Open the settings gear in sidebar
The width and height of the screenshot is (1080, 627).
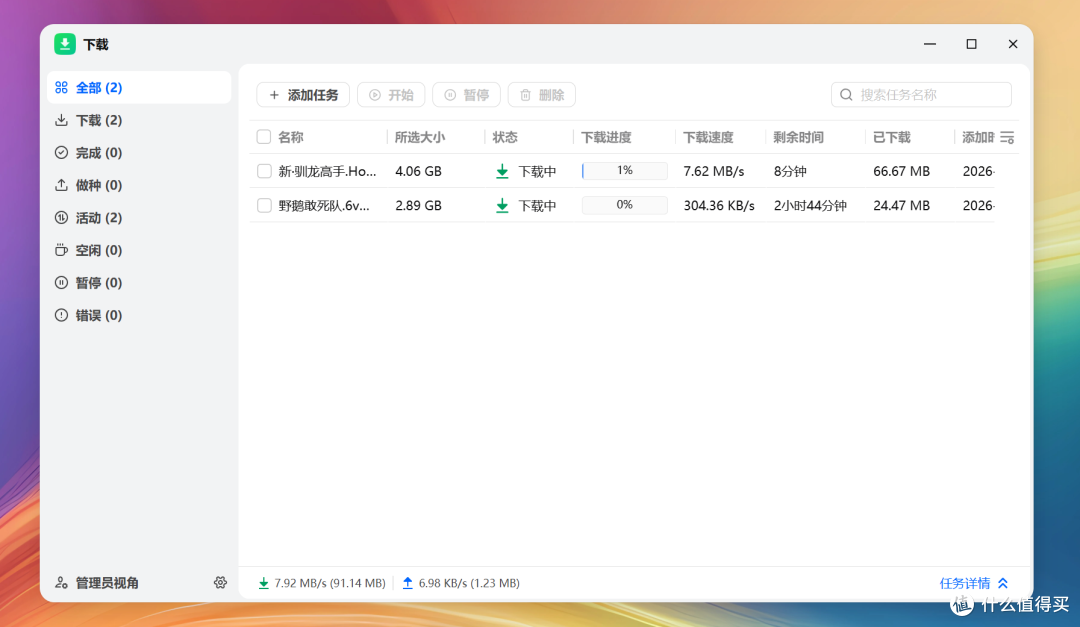pos(220,583)
